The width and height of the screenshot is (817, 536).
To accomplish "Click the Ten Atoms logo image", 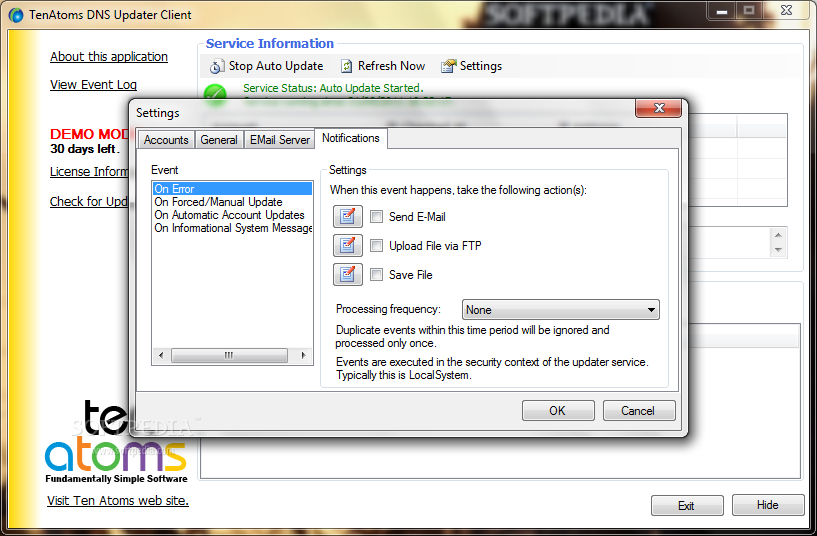I will coord(116,442).
